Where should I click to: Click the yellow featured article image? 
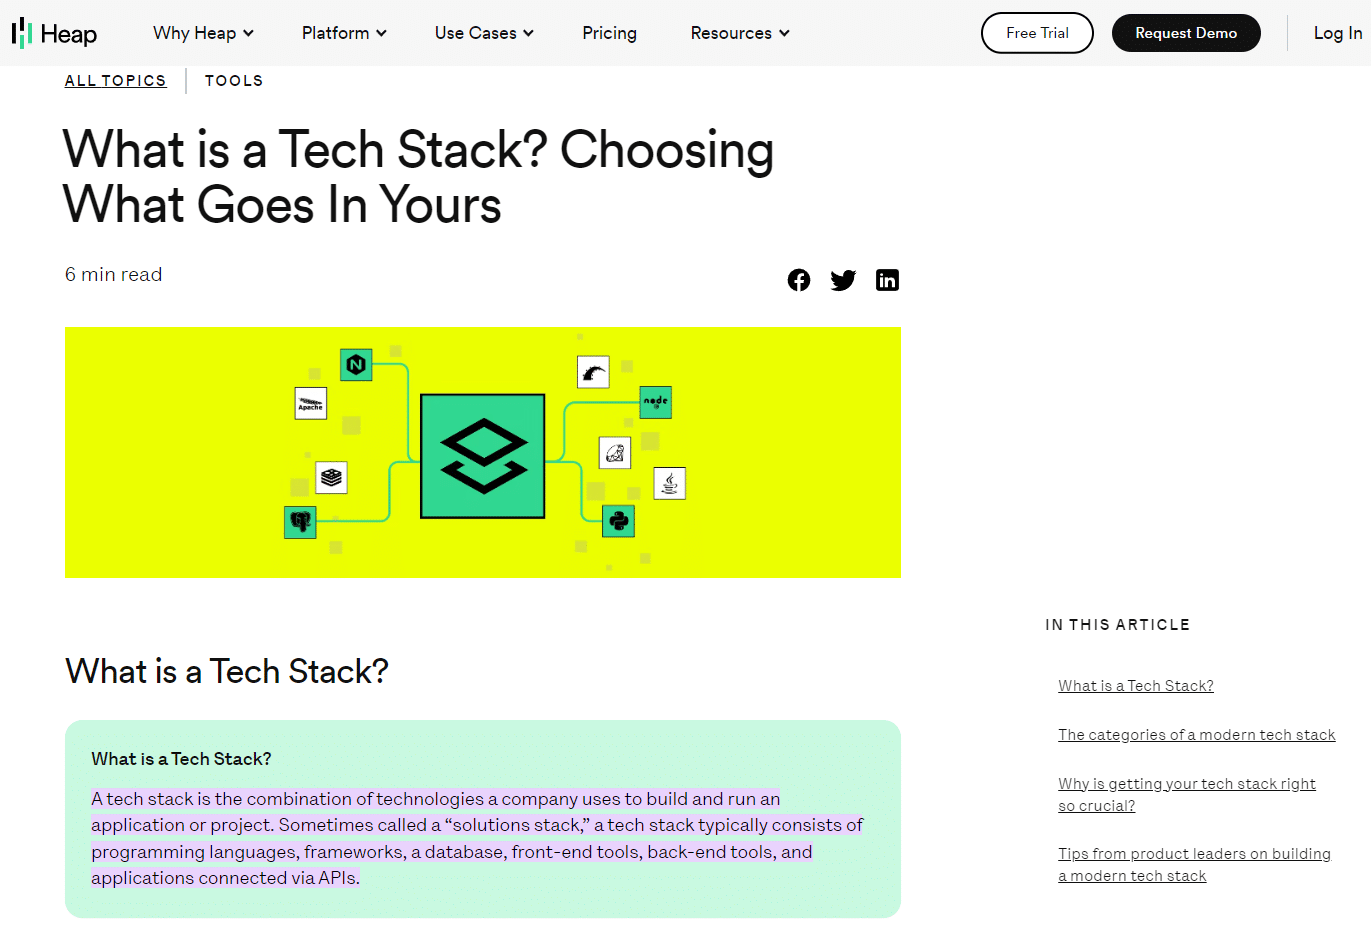[x=483, y=452]
